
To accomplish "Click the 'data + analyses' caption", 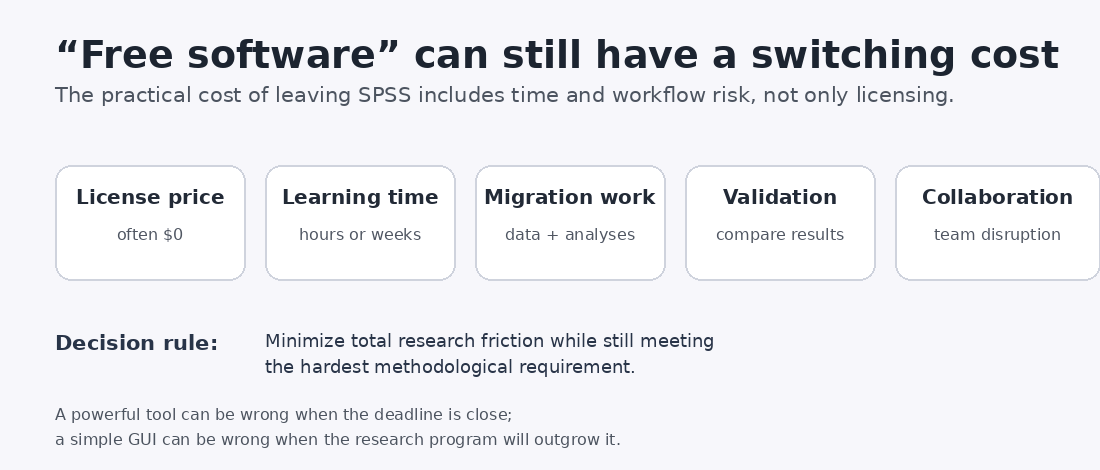I will [570, 235].
